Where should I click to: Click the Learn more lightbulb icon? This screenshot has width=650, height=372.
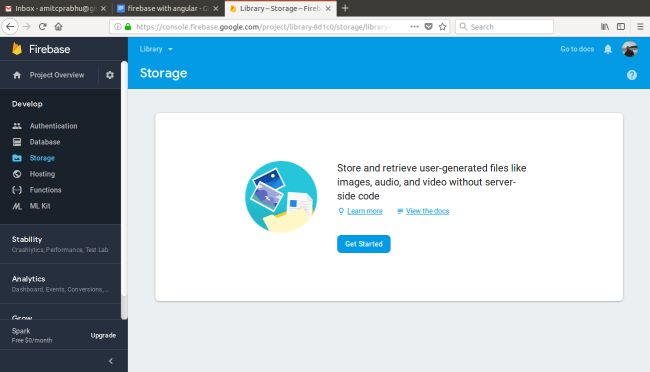341,211
